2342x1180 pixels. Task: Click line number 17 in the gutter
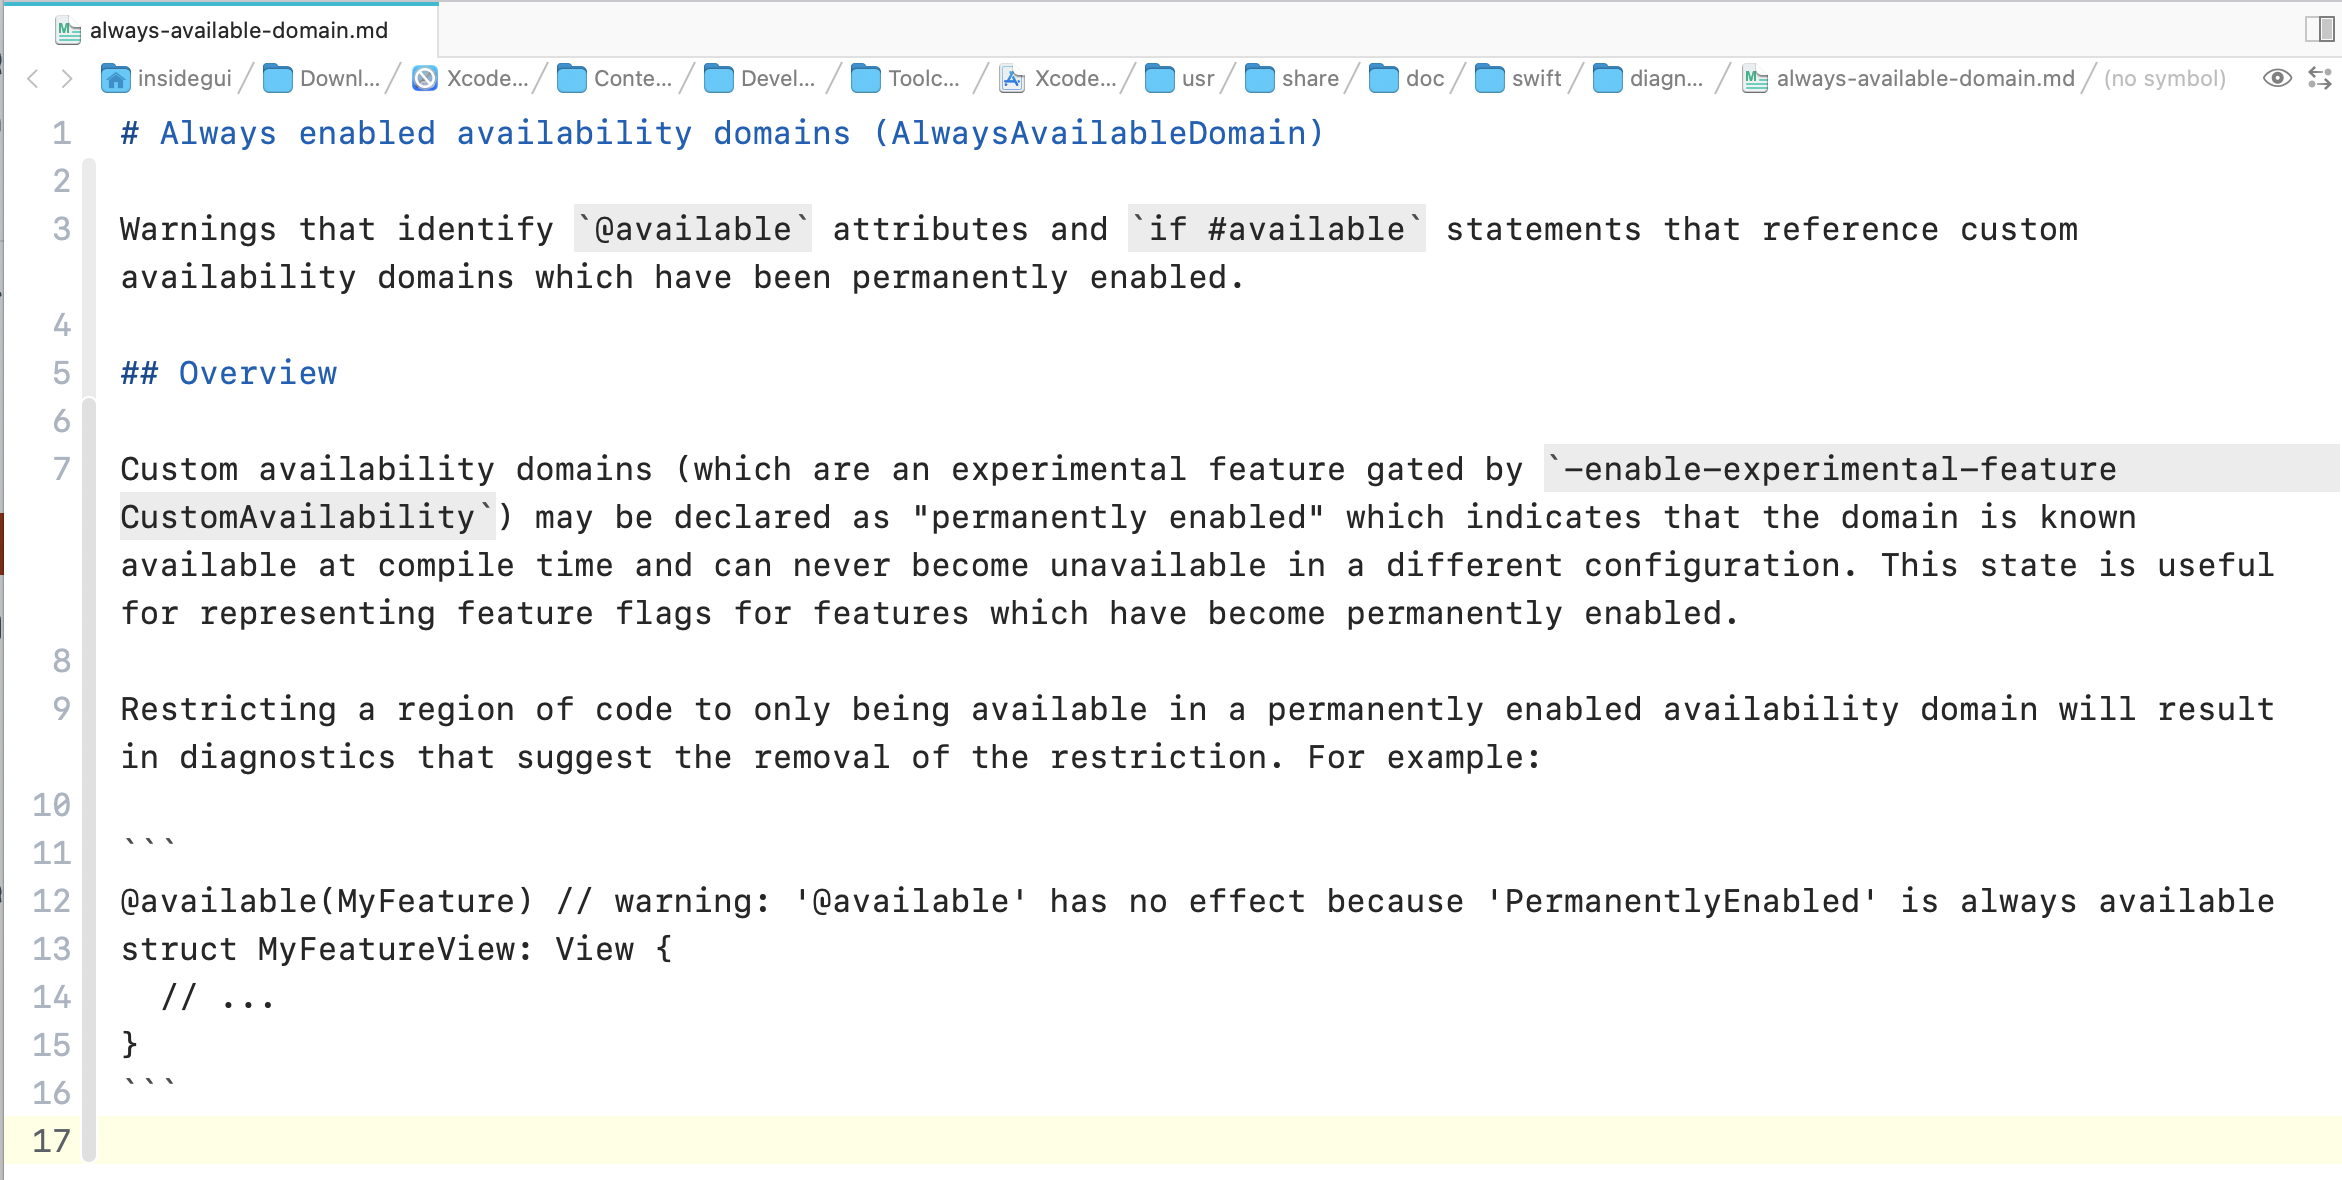click(52, 1141)
